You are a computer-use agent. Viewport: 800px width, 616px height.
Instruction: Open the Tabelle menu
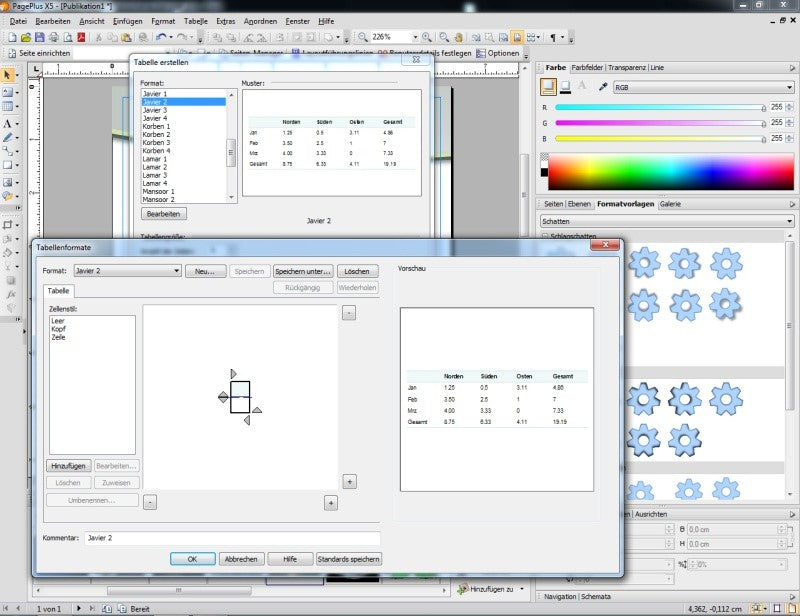coord(195,21)
